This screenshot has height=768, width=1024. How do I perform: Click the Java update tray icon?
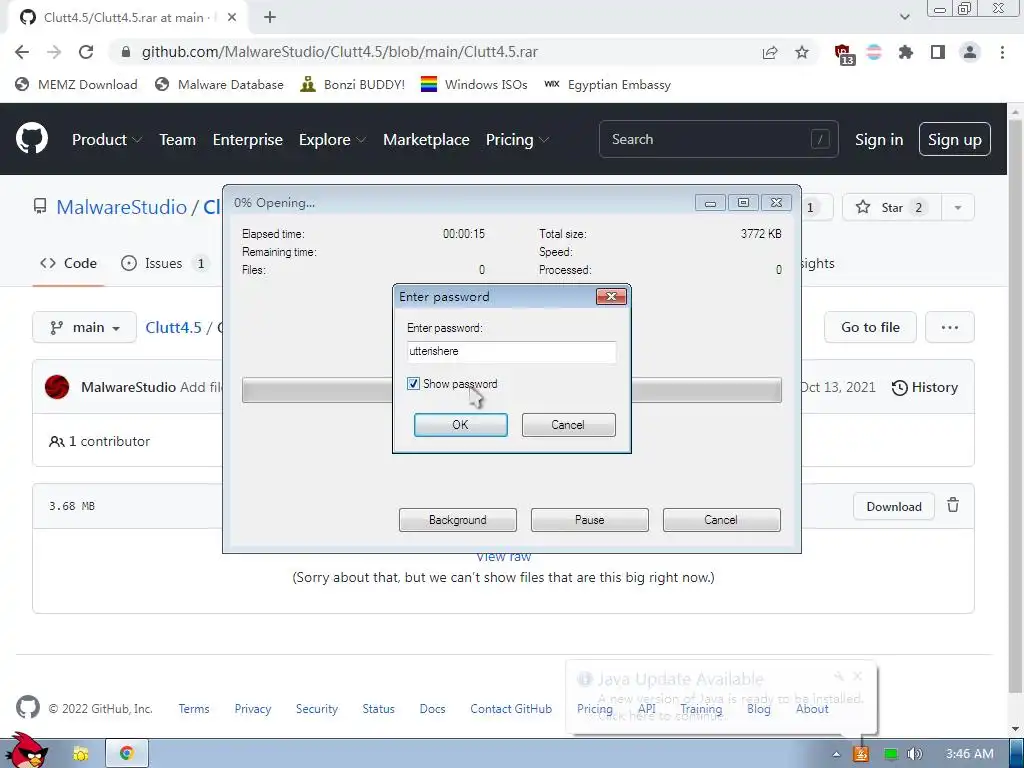click(861, 754)
